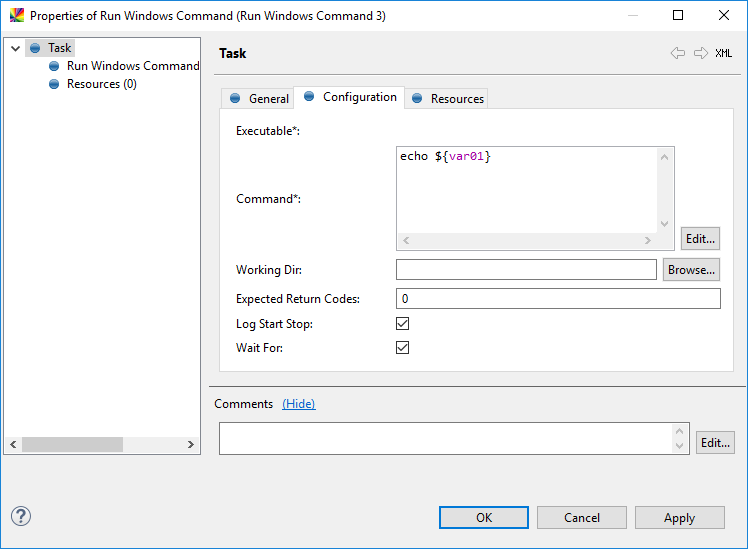The image size is (748, 549).
Task: Toggle the Log Start Stop checkbox
Action: click(403, 324)
